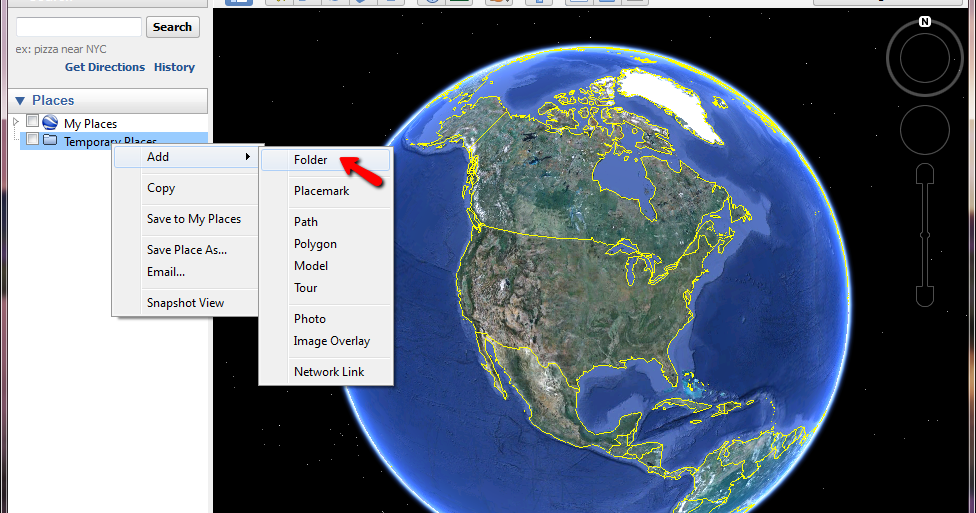Open the Get Directions link
This screenshot has width=976, height=513.
tap(105, 67)
